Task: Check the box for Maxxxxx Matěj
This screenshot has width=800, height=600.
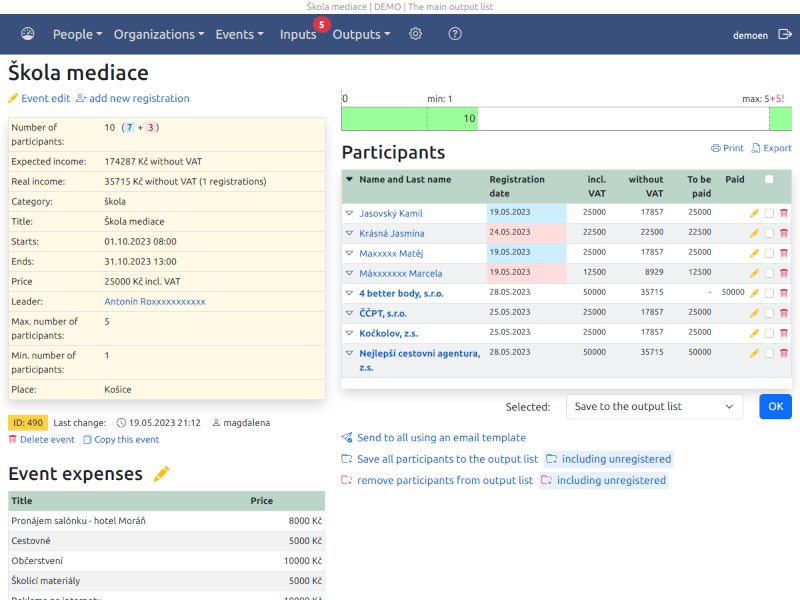Action: click(769, 253)
